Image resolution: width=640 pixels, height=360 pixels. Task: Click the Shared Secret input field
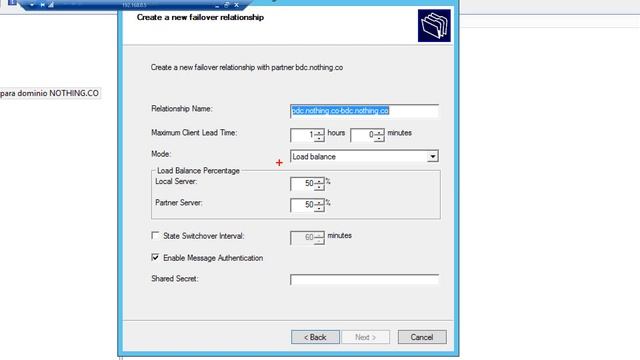click(364, 280)
